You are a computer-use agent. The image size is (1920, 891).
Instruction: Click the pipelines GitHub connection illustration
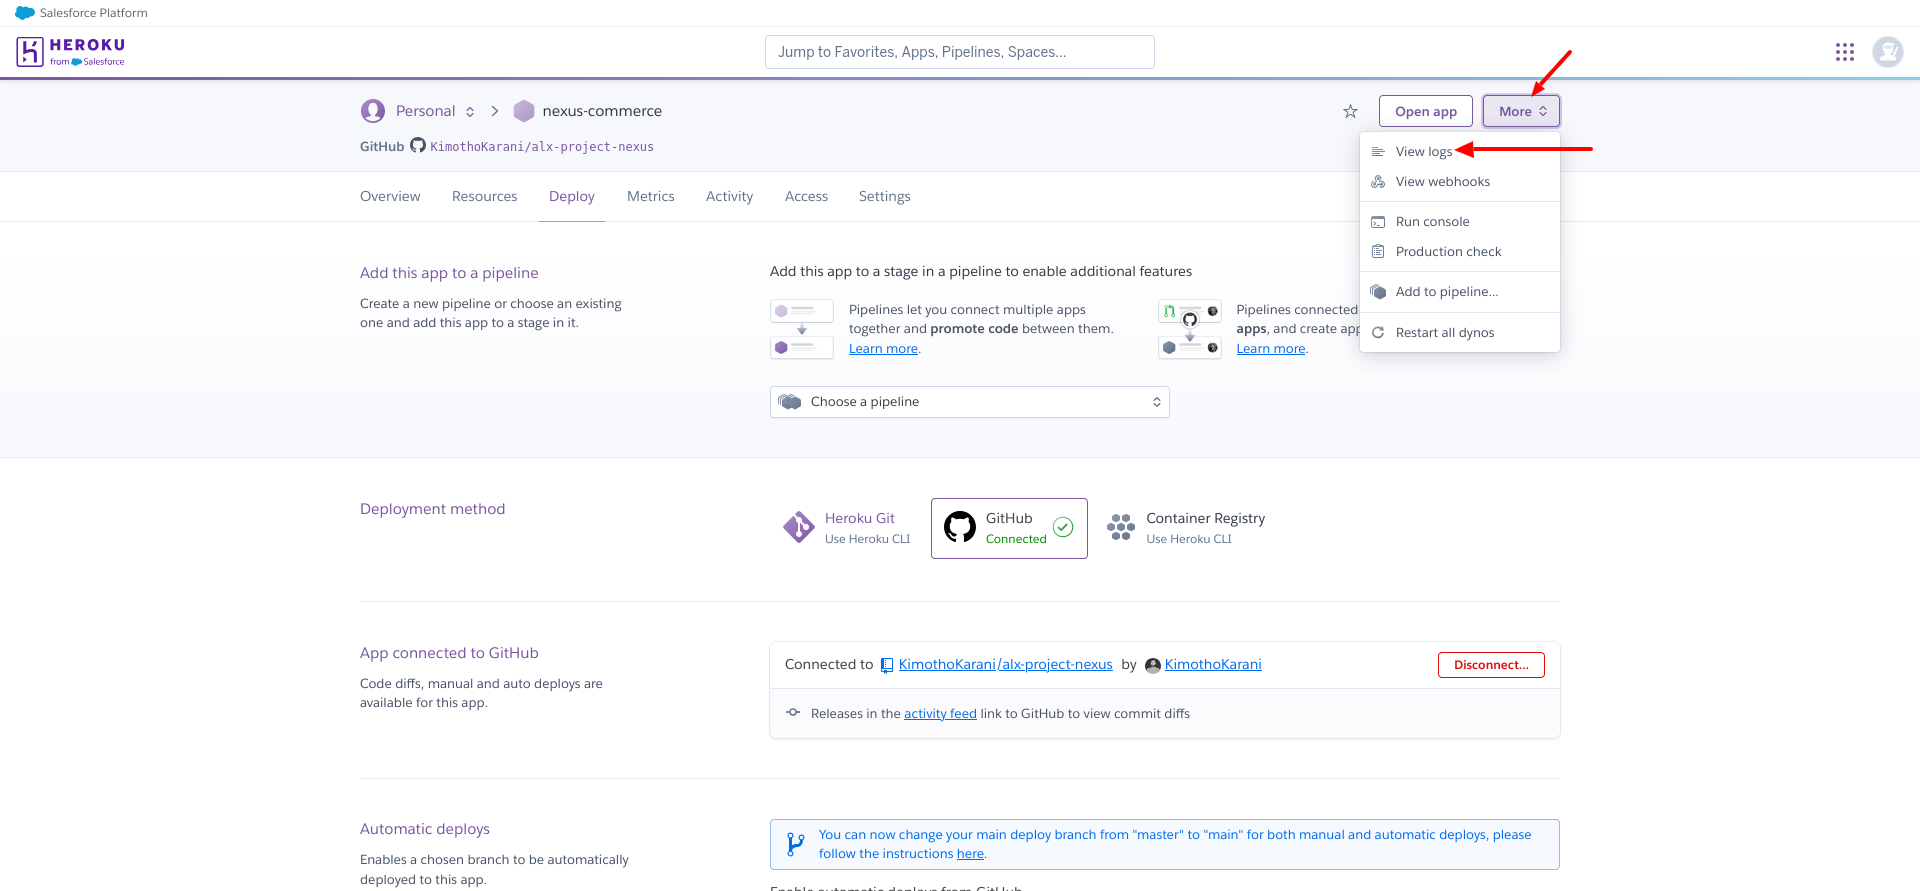coord(1190,329)
